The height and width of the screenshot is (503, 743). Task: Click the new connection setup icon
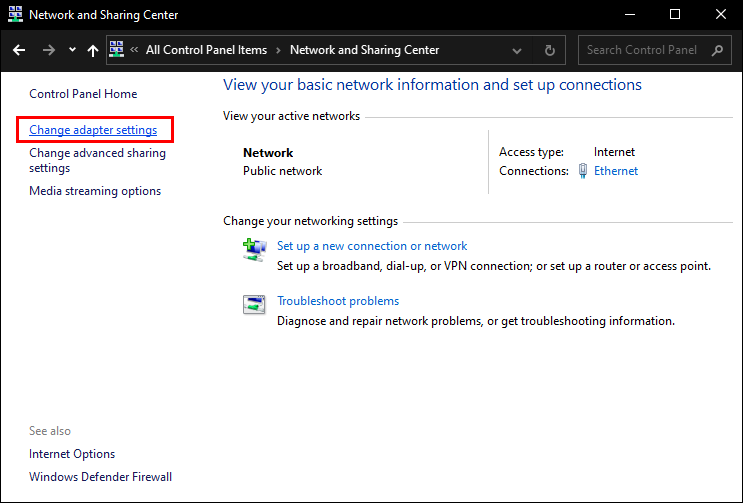(x=254, y=250)
